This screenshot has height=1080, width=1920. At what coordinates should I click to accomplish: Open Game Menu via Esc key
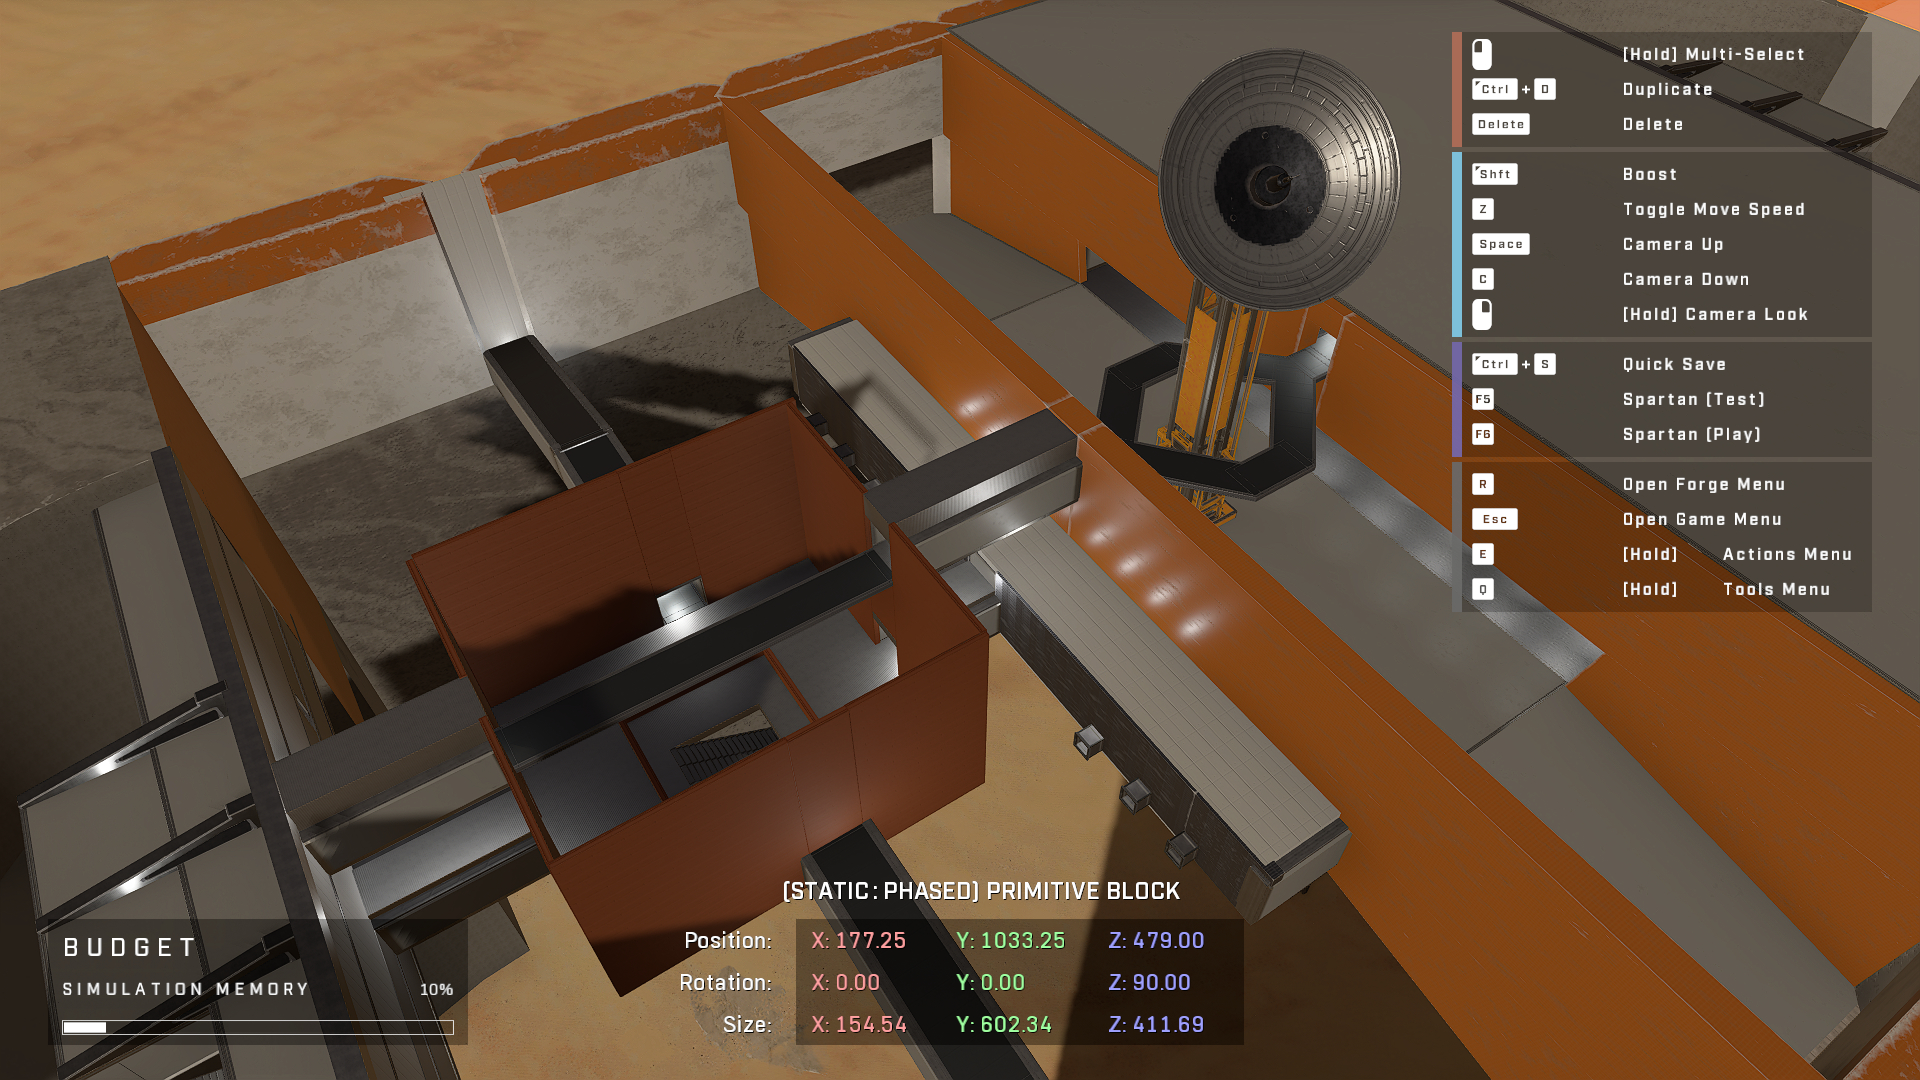pos(1494,518)
